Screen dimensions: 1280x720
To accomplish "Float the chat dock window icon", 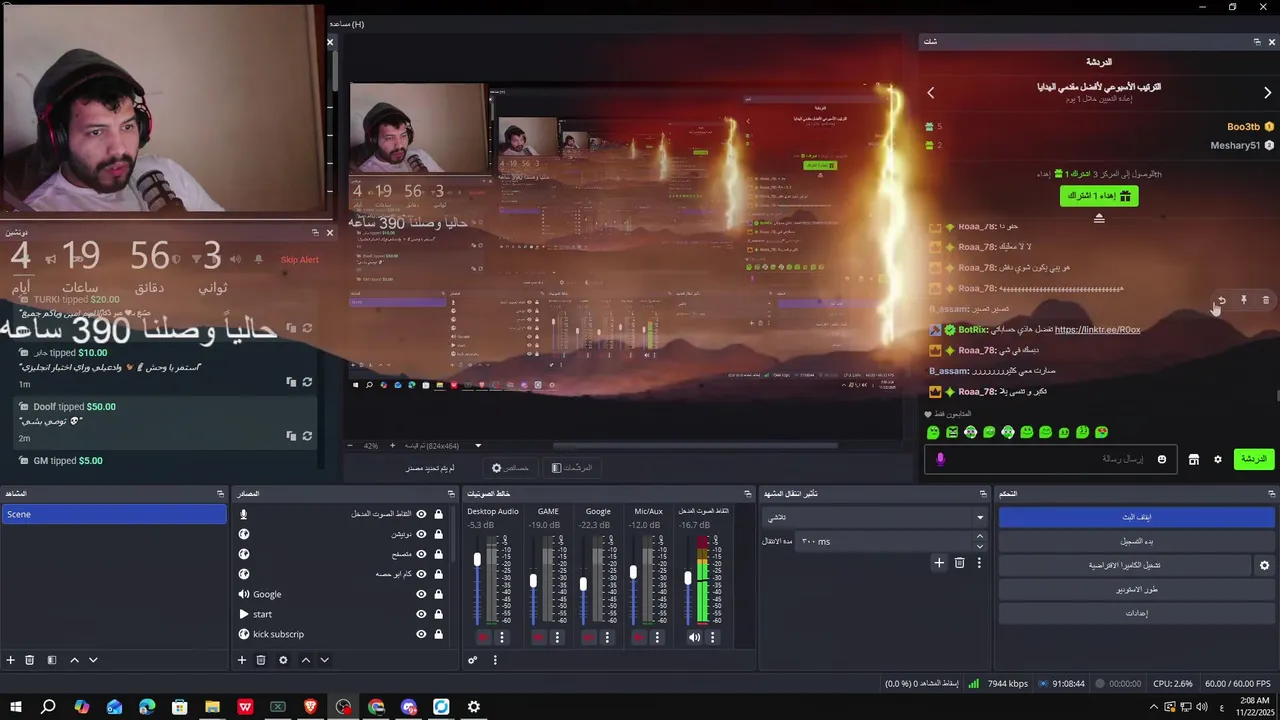I will point(1257,42).
